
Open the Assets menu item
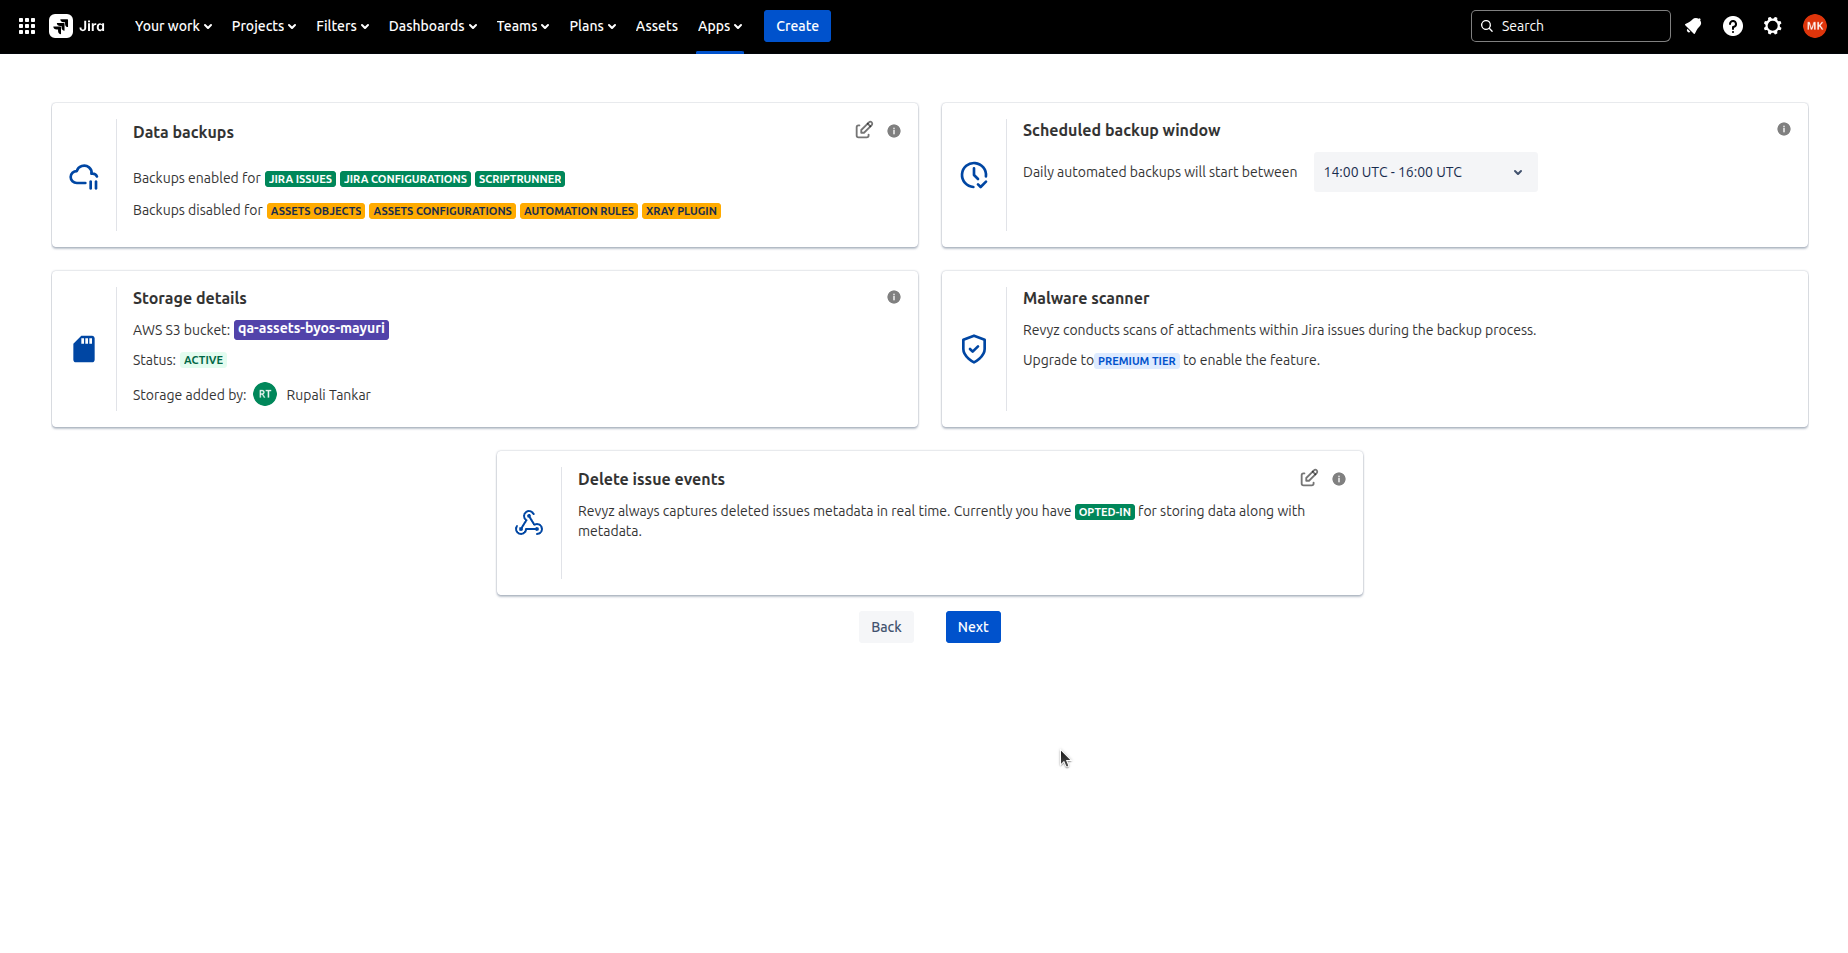coord(656,26)
